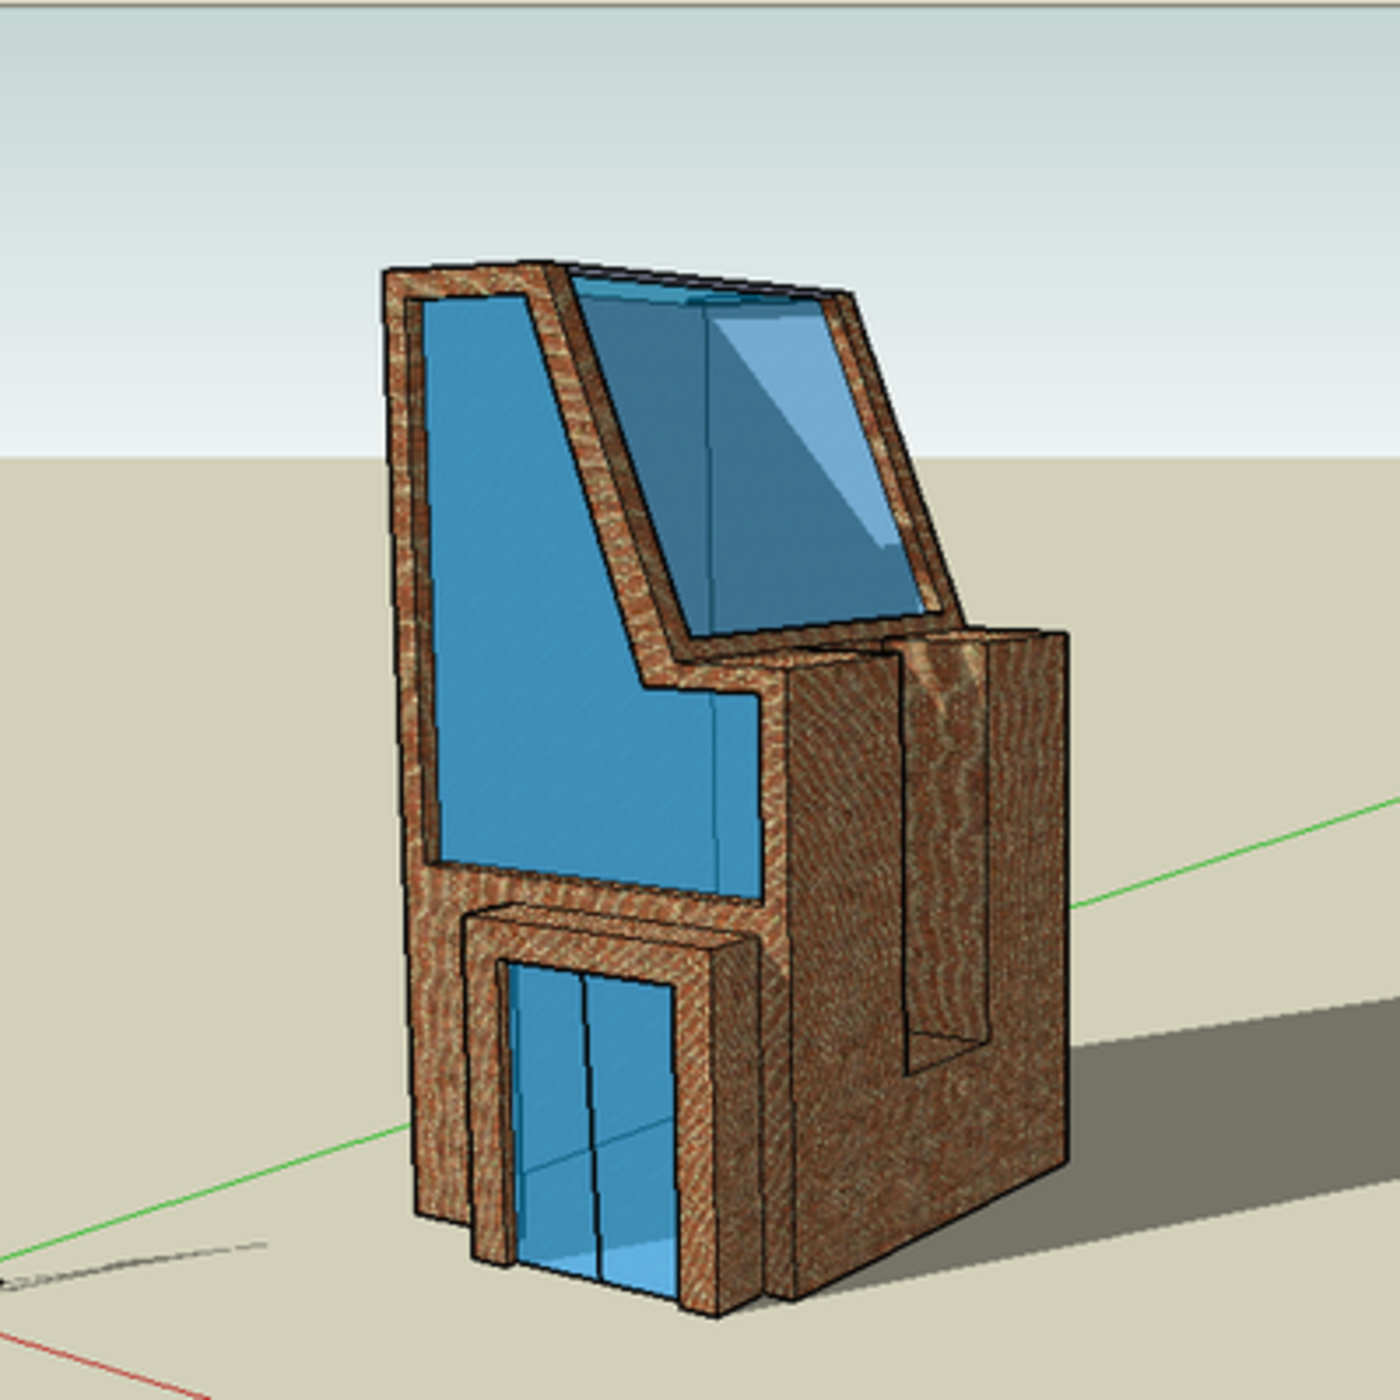Click the recessed niche in the side wall
This screenshot has width=1400, height=1400.
[946, 850]
